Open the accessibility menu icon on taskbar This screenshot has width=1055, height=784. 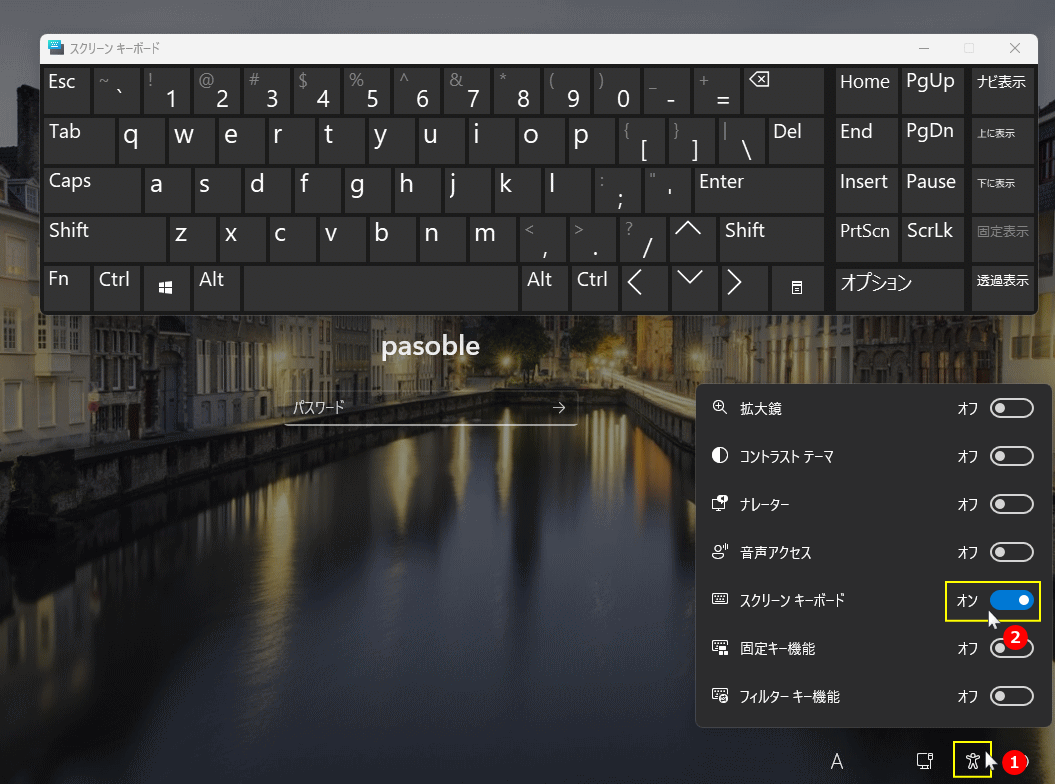click(x=972, y=760)
